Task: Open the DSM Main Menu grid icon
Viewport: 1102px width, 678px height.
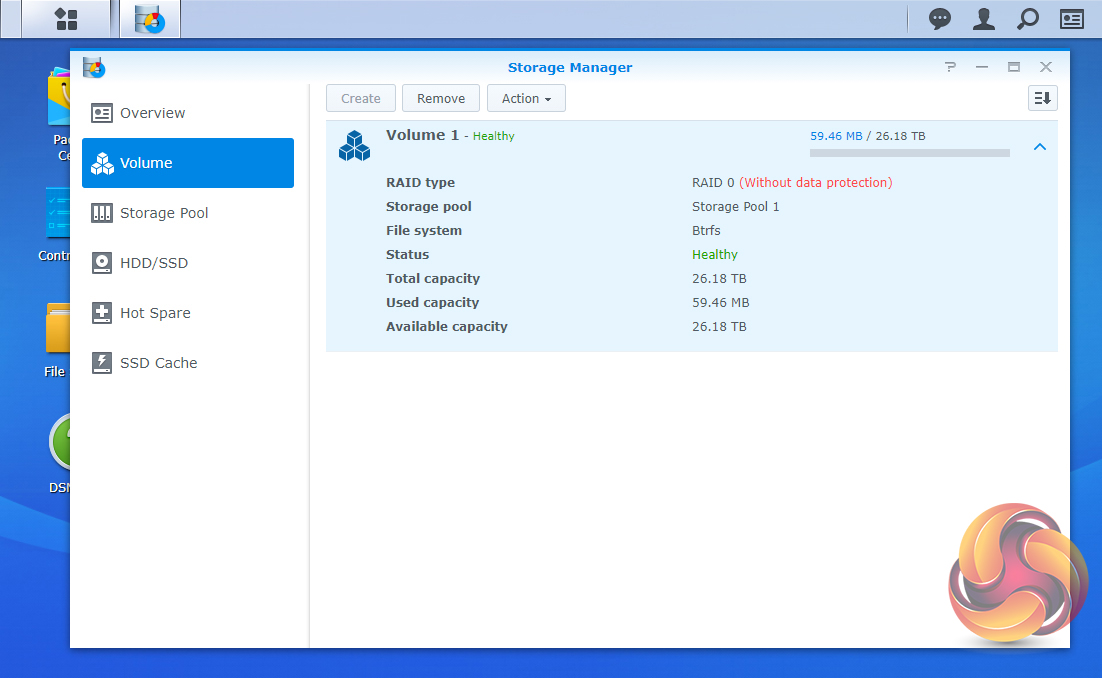Action: (x=66, y=19)
